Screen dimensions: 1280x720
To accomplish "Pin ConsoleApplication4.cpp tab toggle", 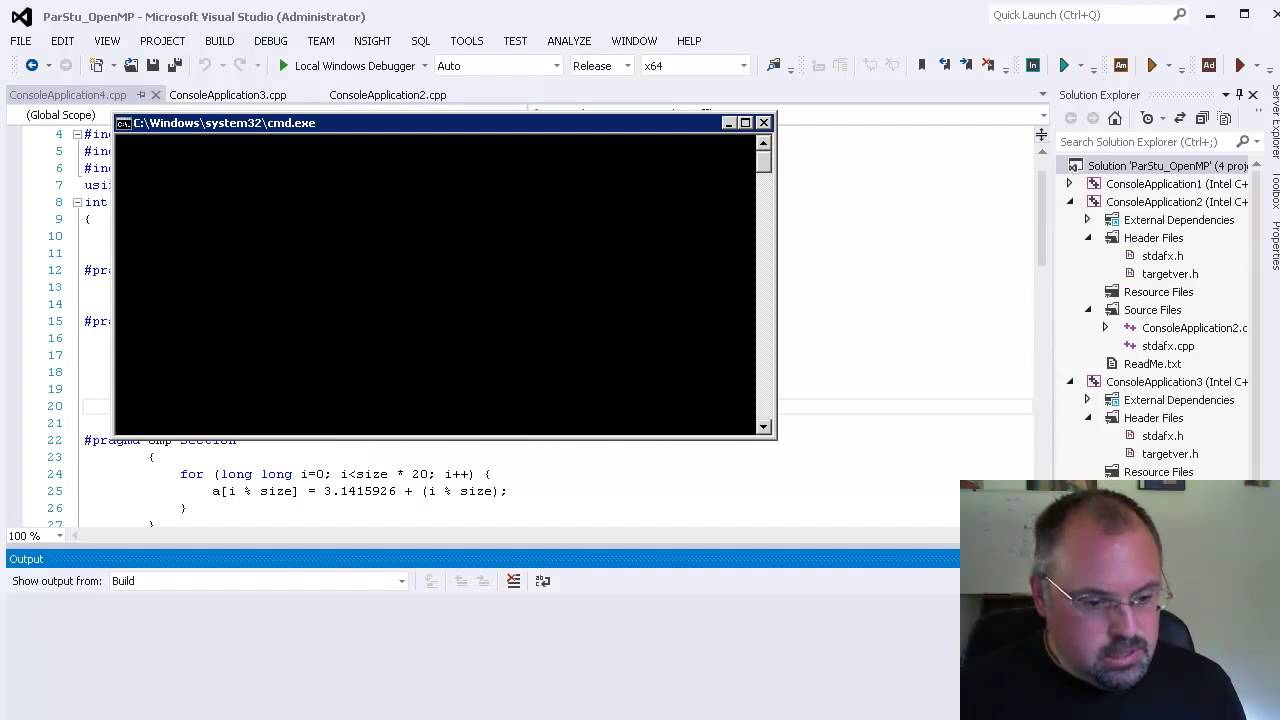I will (141, 95).
